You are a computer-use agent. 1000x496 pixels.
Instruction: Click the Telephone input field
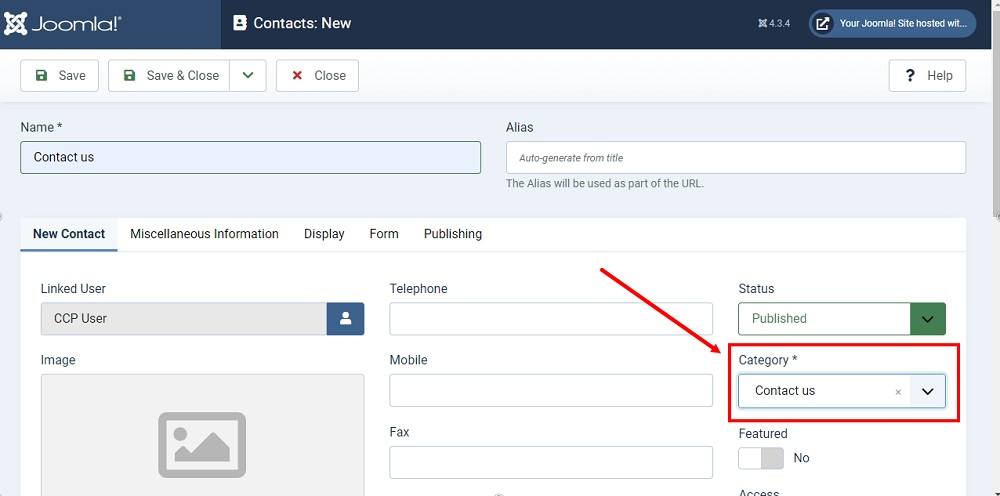pyautogui.click(x=551, y=318)
